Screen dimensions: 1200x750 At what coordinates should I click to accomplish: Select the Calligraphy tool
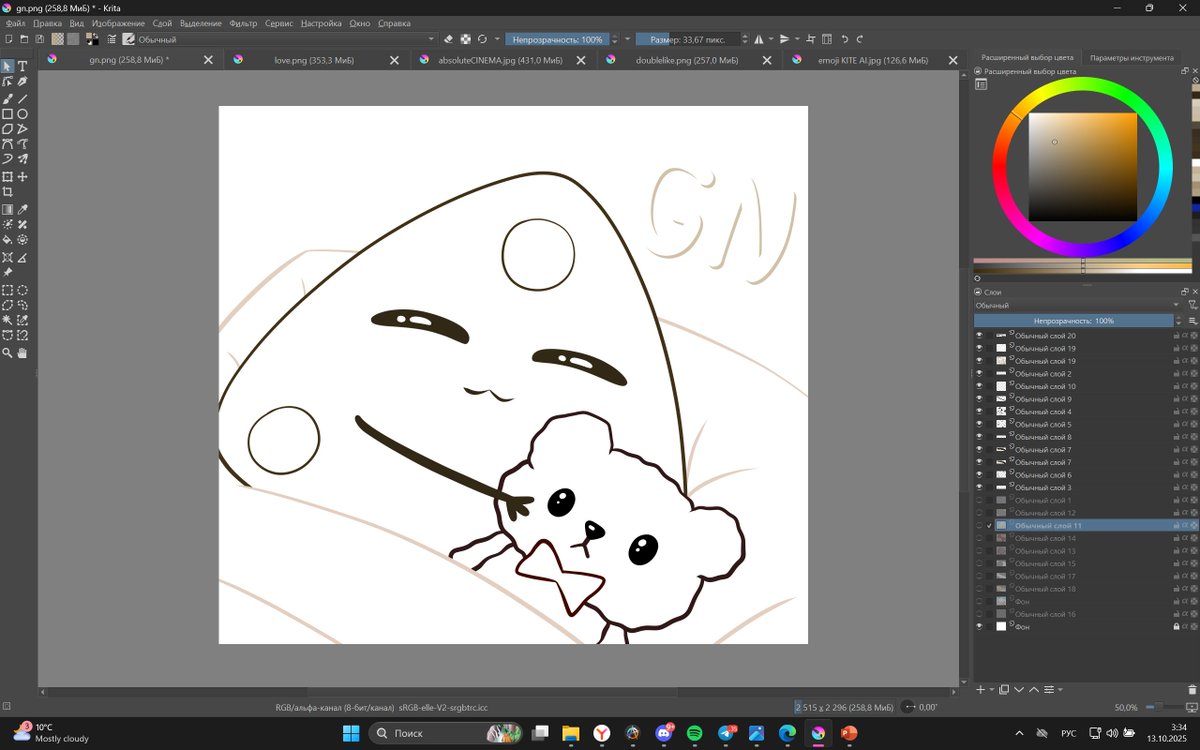tap(22, 81)
